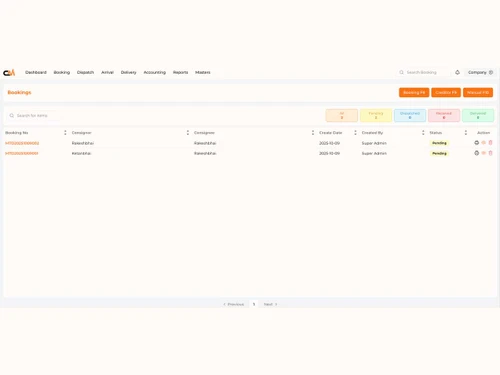Sort by the Status column
The width and height of the screenshot is (500, 375).
click(x=466, y=133)
